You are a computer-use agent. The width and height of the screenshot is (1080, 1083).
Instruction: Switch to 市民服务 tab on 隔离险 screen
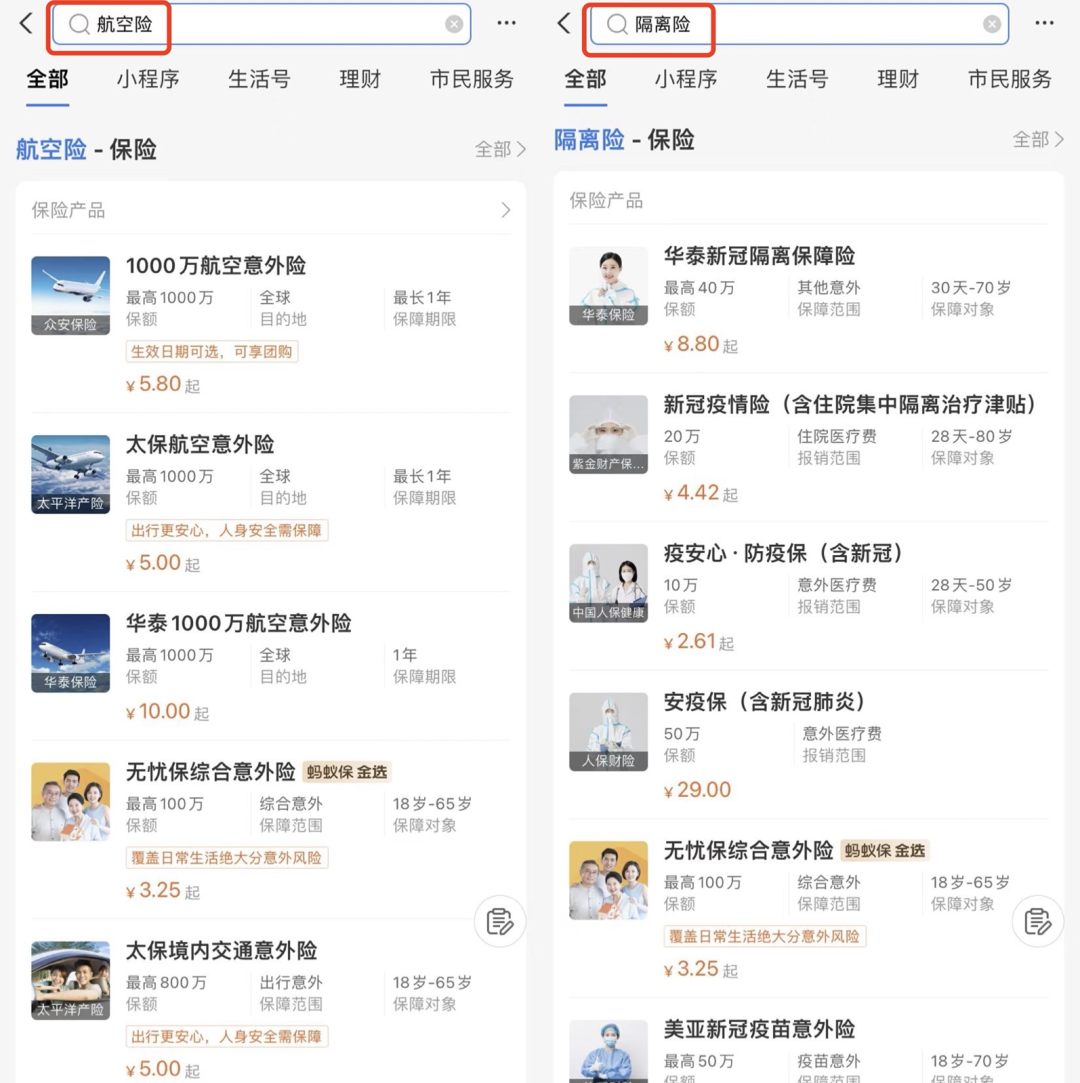point(1010,79)
